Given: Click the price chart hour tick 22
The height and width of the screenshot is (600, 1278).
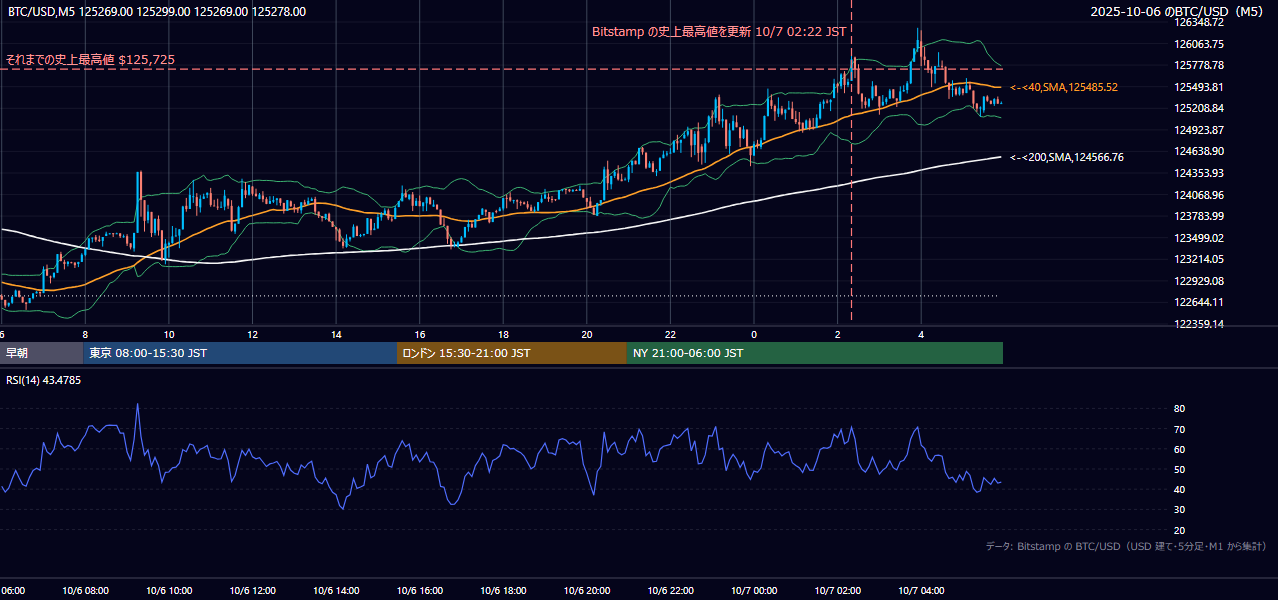Looking at the screenshot, I should pyautogui.click(x=670, y=334).
